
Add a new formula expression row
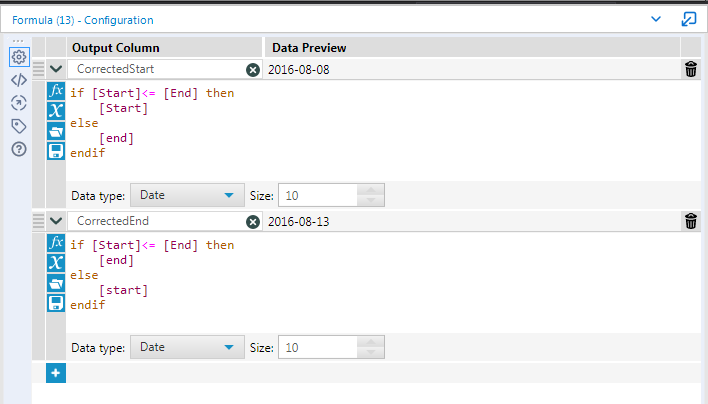(x=56, y=373)
